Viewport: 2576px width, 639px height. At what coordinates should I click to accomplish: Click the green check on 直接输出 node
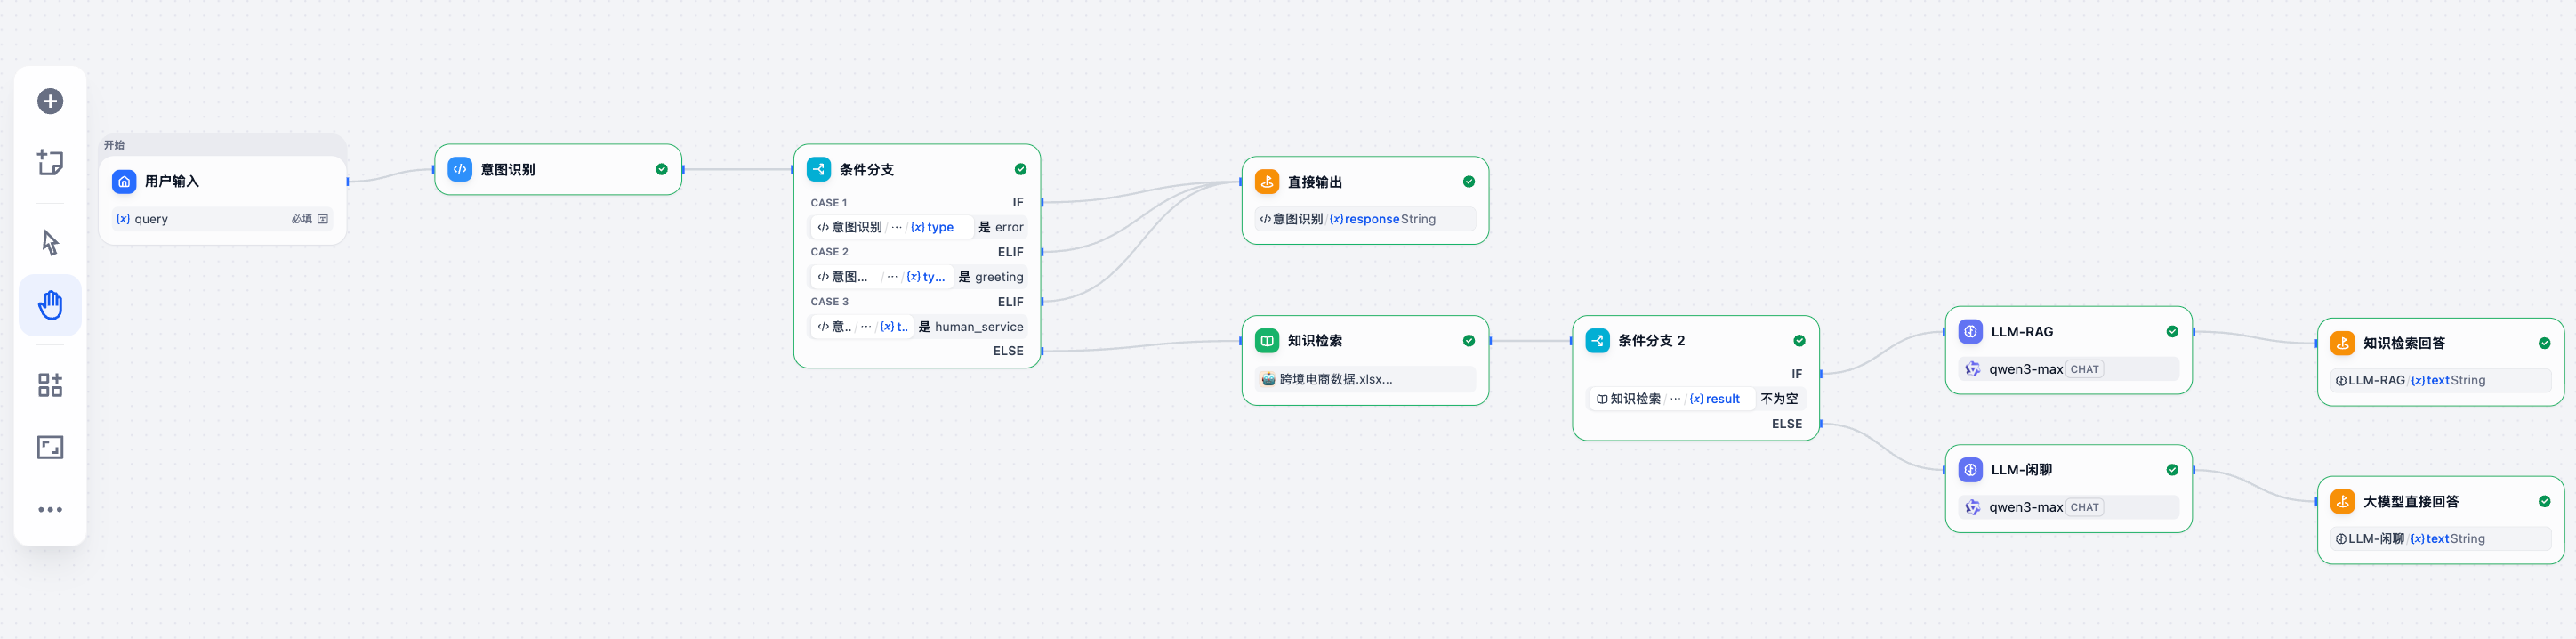(1468, 182)
